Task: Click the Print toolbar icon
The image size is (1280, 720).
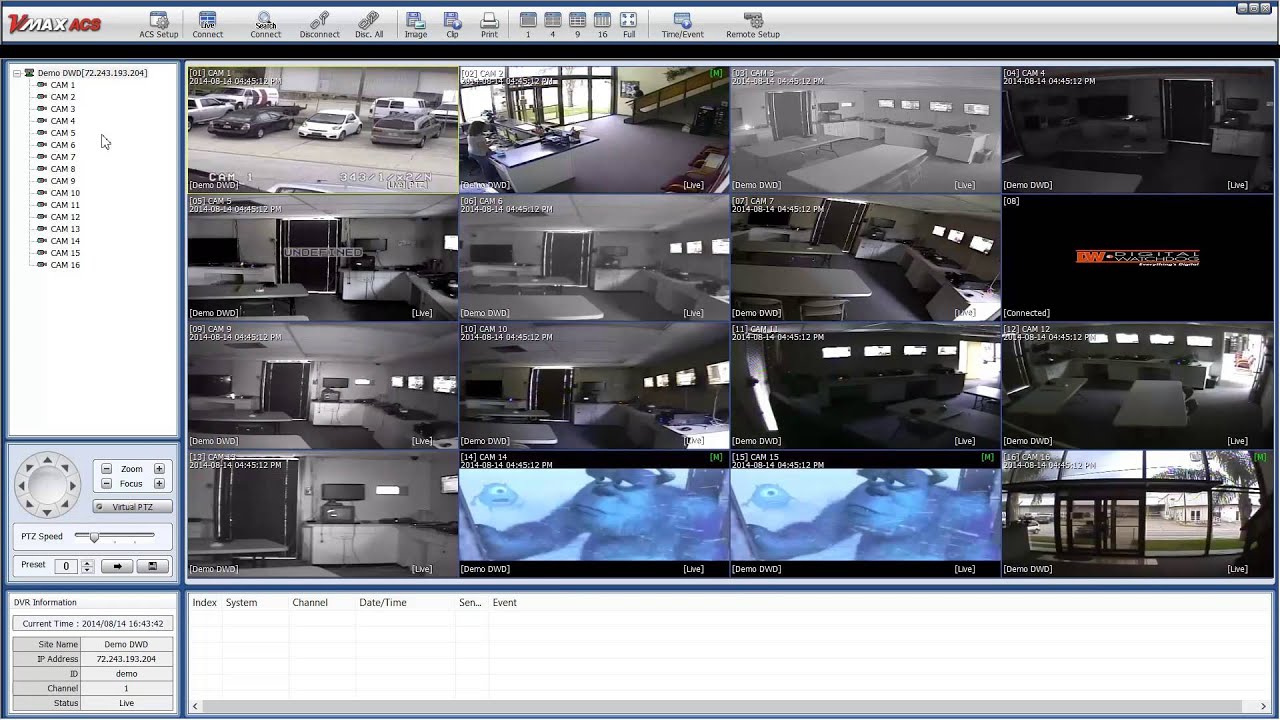Action: point(489,25)
